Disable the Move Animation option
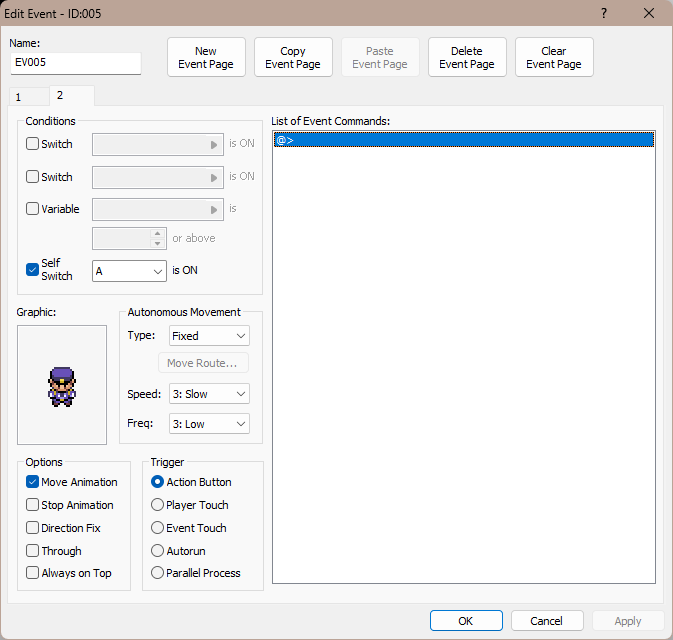This screenshot has width=673, height=640. click(33, 482)
